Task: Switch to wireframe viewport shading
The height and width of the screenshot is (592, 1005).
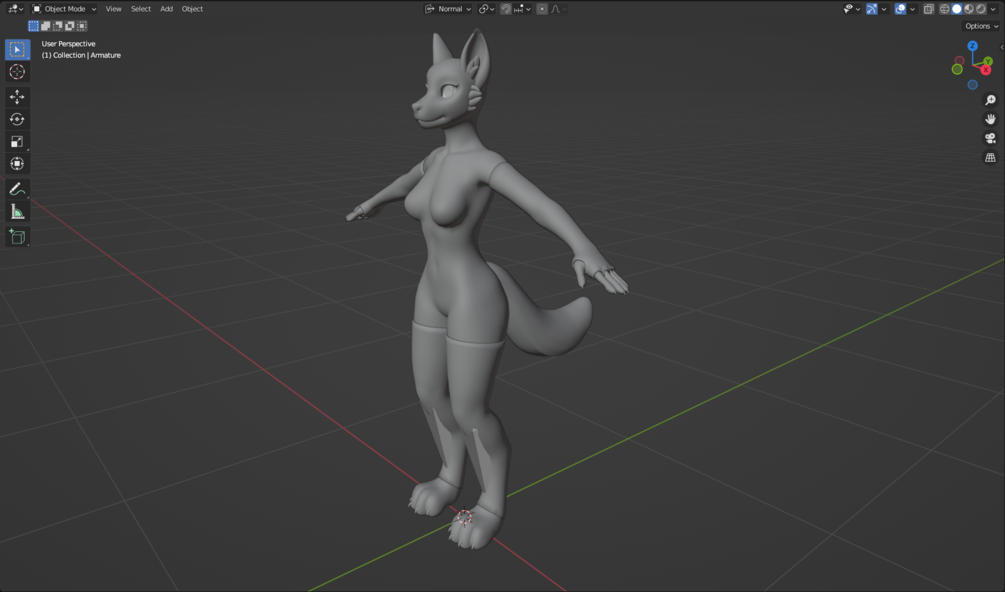Action: click(945, 9)
